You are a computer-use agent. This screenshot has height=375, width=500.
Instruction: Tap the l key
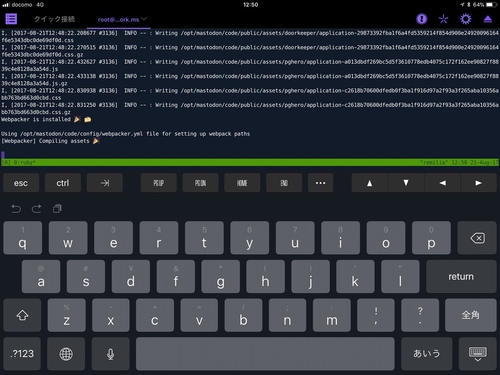pos(400,277)
